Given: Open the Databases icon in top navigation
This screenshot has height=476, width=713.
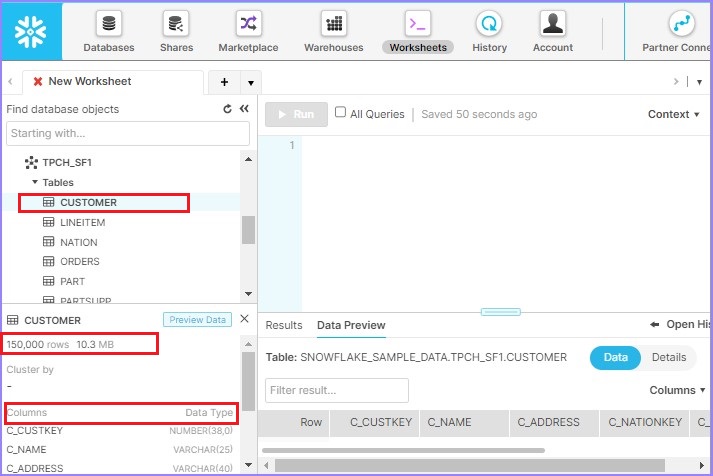Looking at the screenshot, I should point(108,24).
